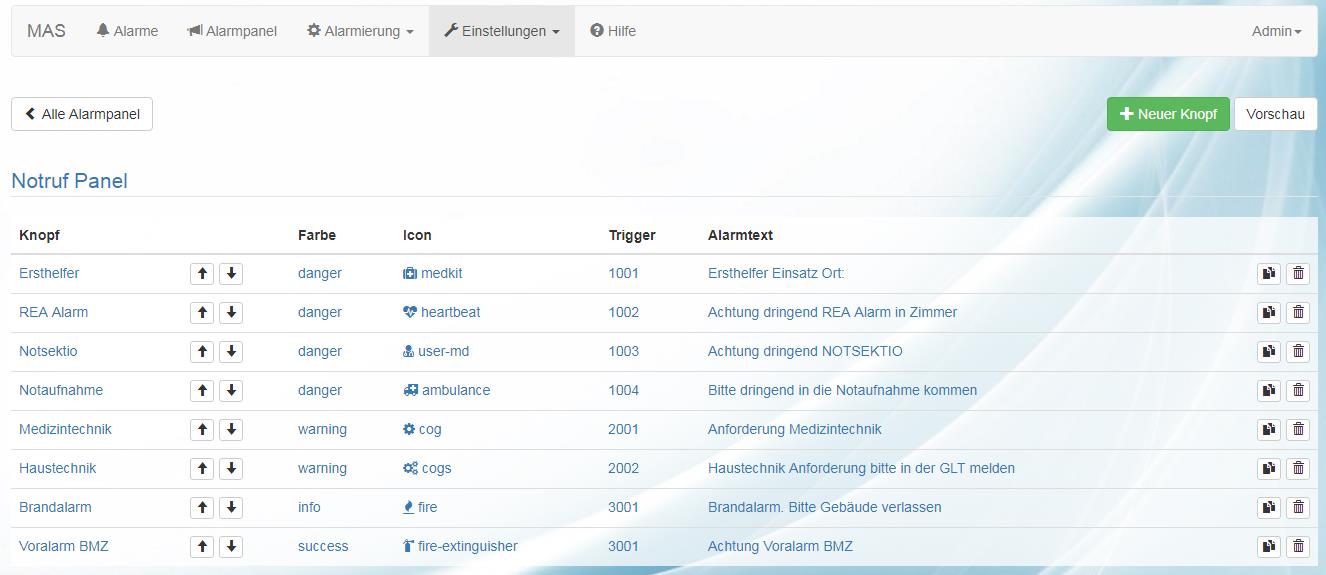Edit trigger value 1002
The width and height of the screenshot is (1326, 575).
pos(623,312)
